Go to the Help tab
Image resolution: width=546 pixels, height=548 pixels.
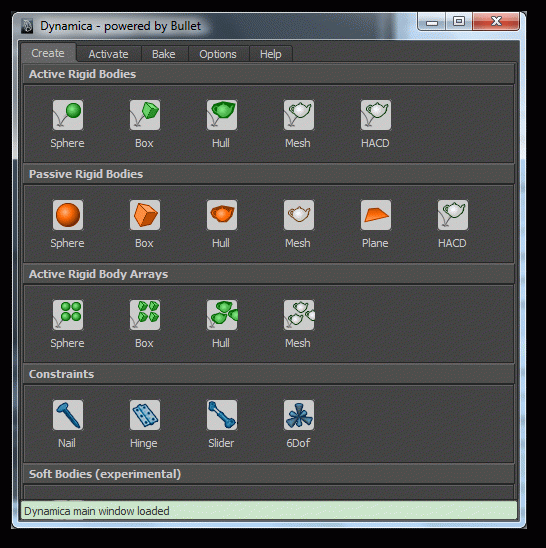click(x=271, y=54)
